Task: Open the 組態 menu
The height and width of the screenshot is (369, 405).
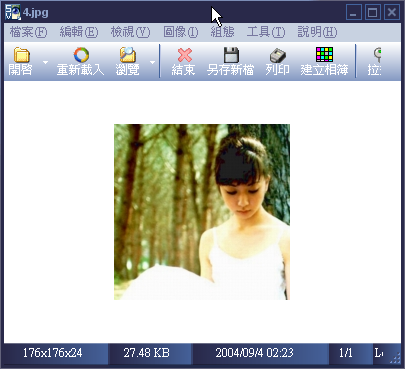Action: (x=223, y=32)
